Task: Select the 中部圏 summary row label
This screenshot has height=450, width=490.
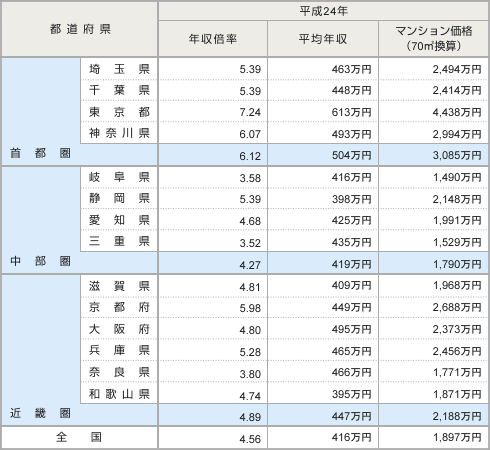Action: point(40,261)
